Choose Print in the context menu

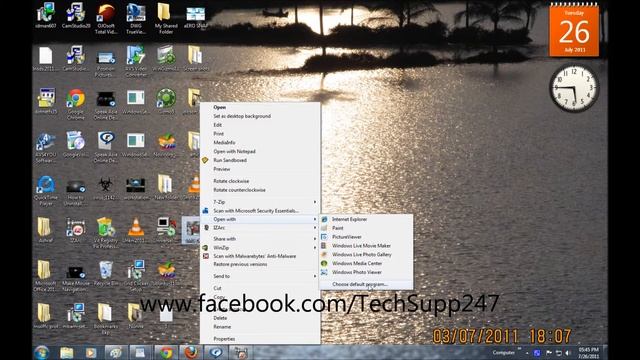260,134
